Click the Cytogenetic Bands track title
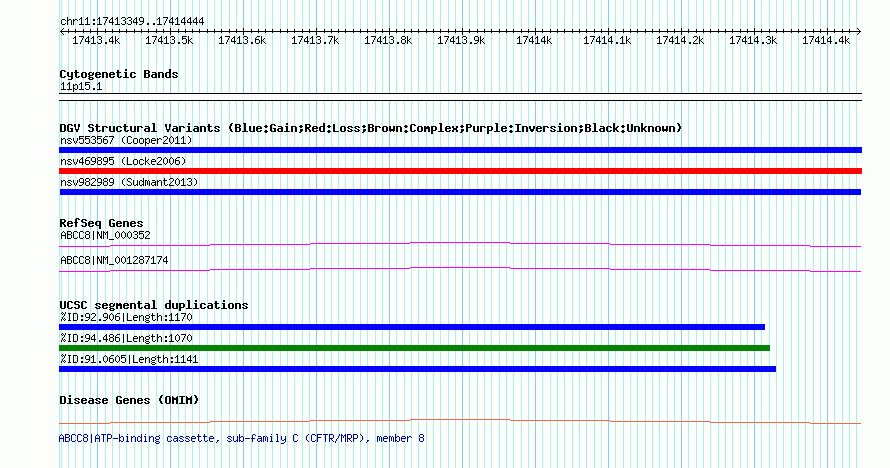The width and height of the screenshot is (890, 468). pyautogui.click(x=119, y=74)
